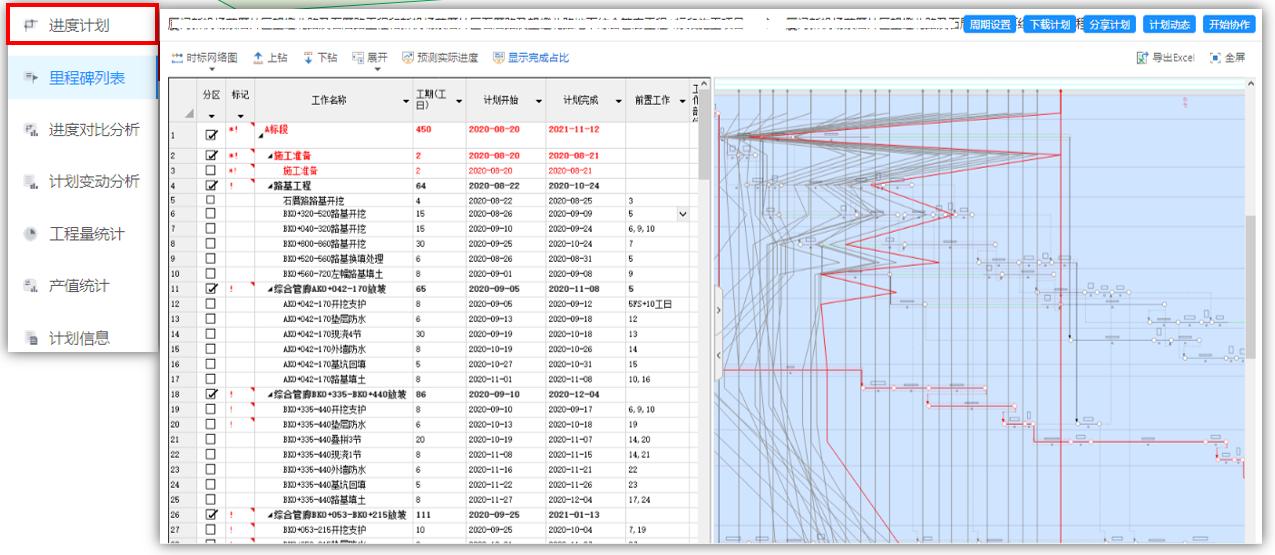The height and width of the screenshot is (555, 1275).
Task: Open the 标记 column filter arrow
Action: click(x=239, y=116)
